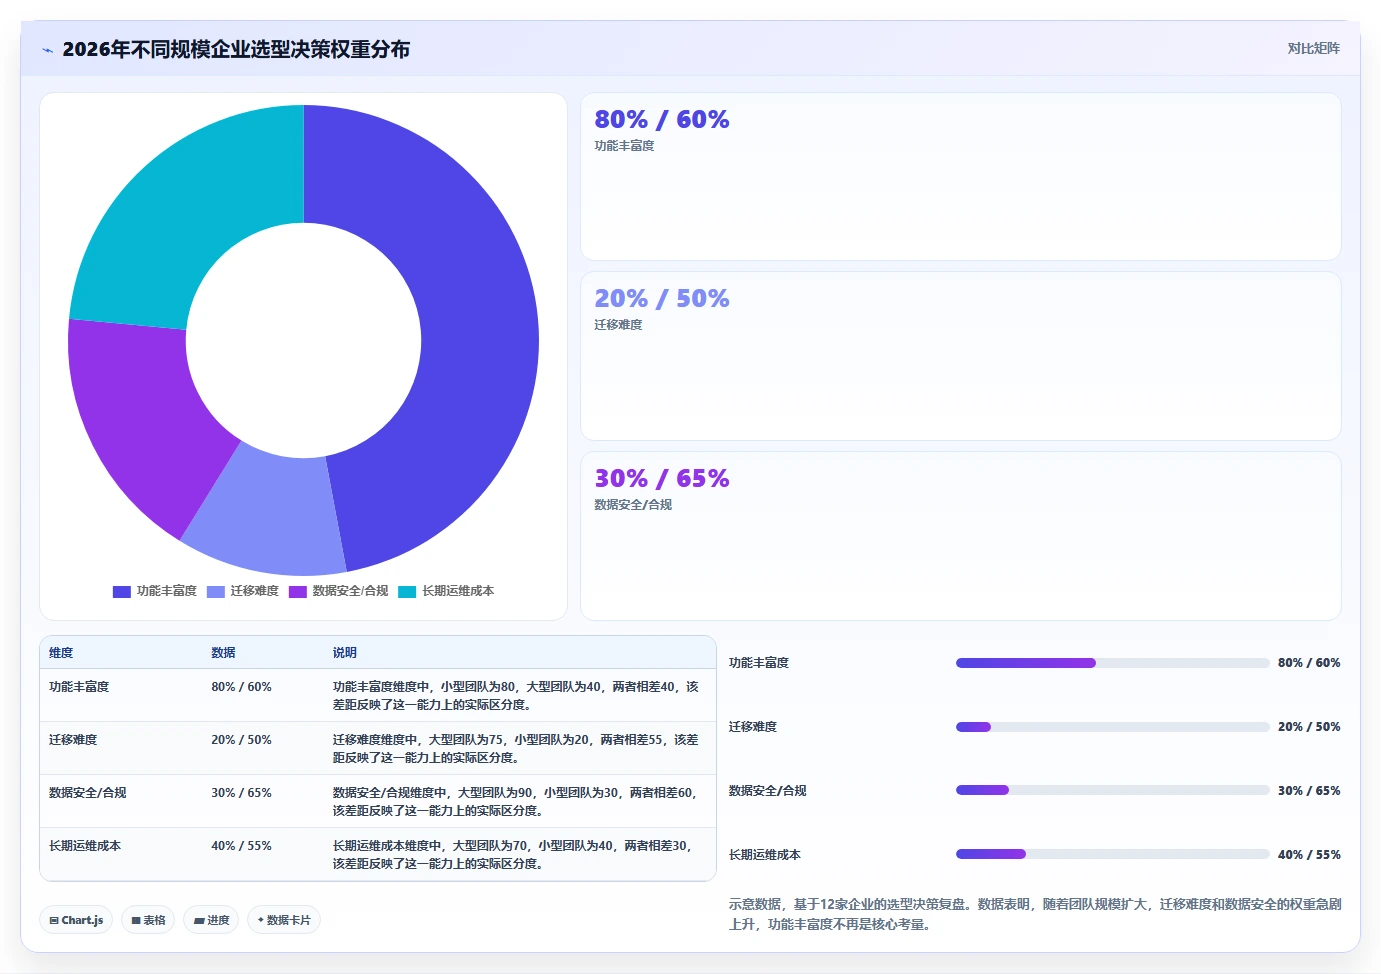
Task: Click the 40% / 55% table cell
Action: click(x=241, y=846)
